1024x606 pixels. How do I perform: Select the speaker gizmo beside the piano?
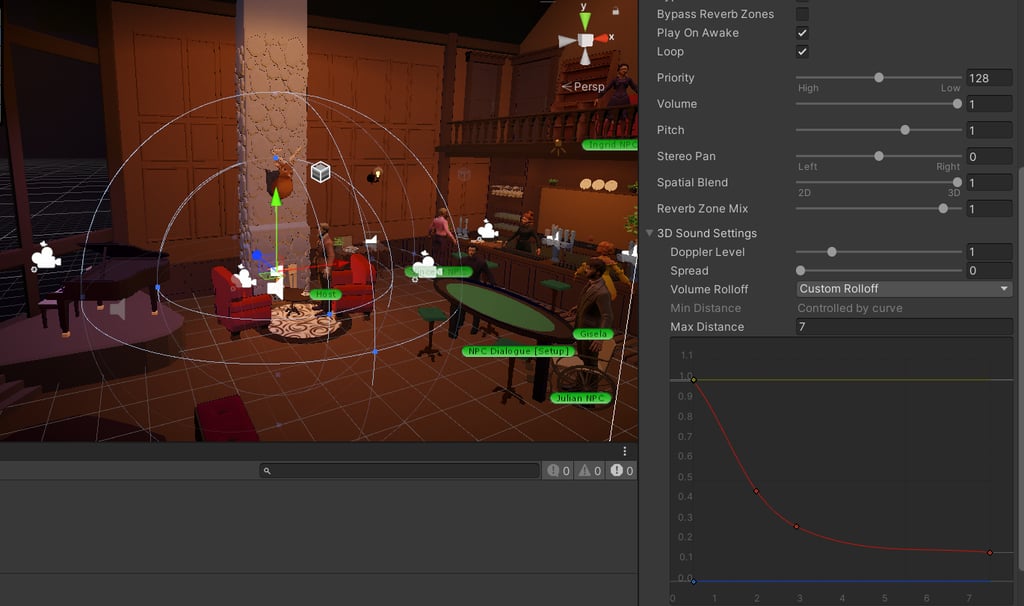pyautogui.click(x=118, y=309)
